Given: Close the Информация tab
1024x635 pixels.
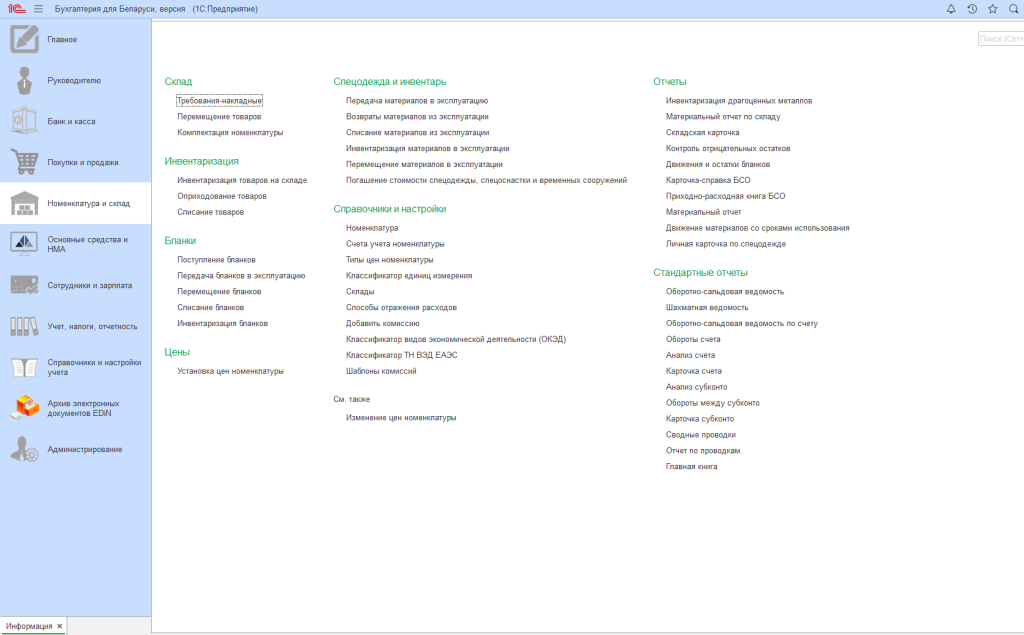Looking at the screenshot, I should [59, 626].
